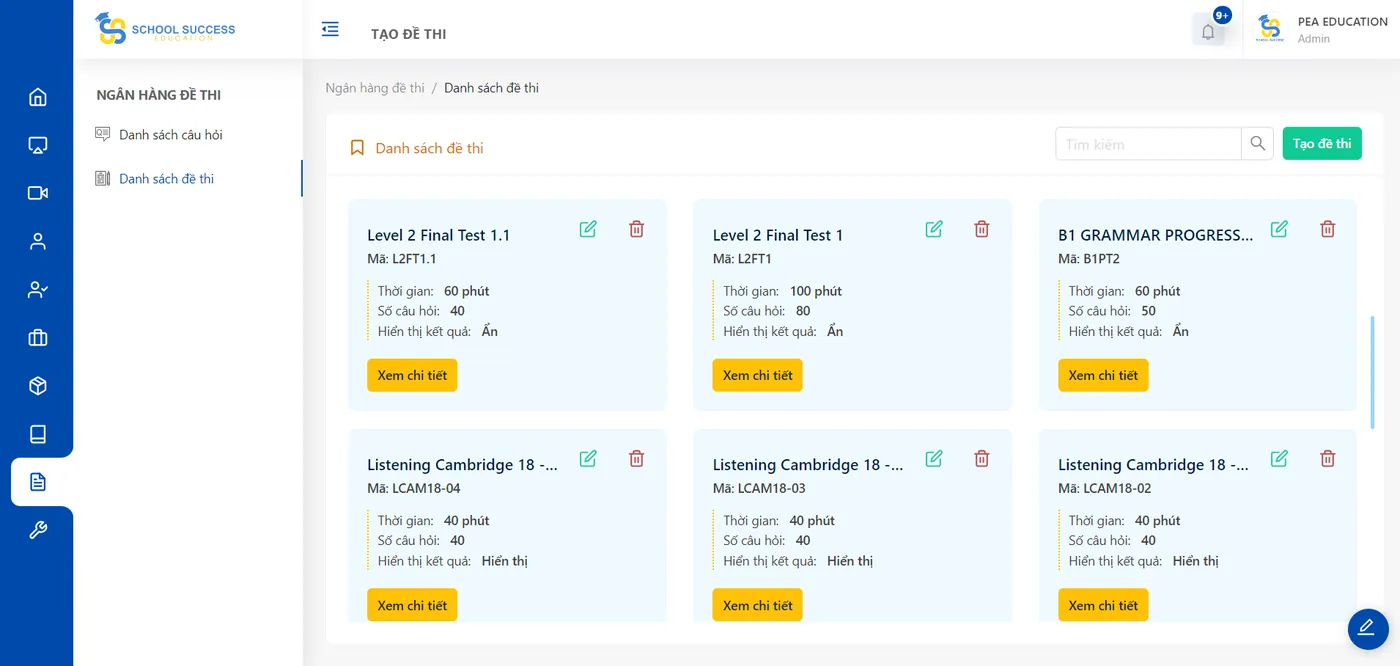Edit the exam with code L2FT1

tap(934, 229)
